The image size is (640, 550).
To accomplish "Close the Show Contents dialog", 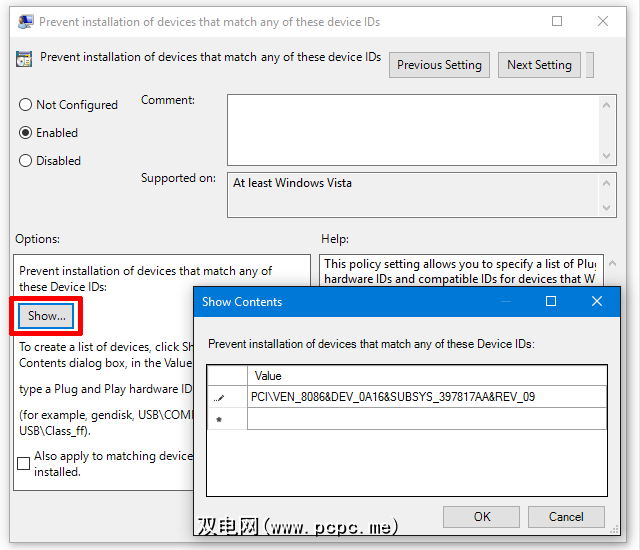I will [597, 302].
